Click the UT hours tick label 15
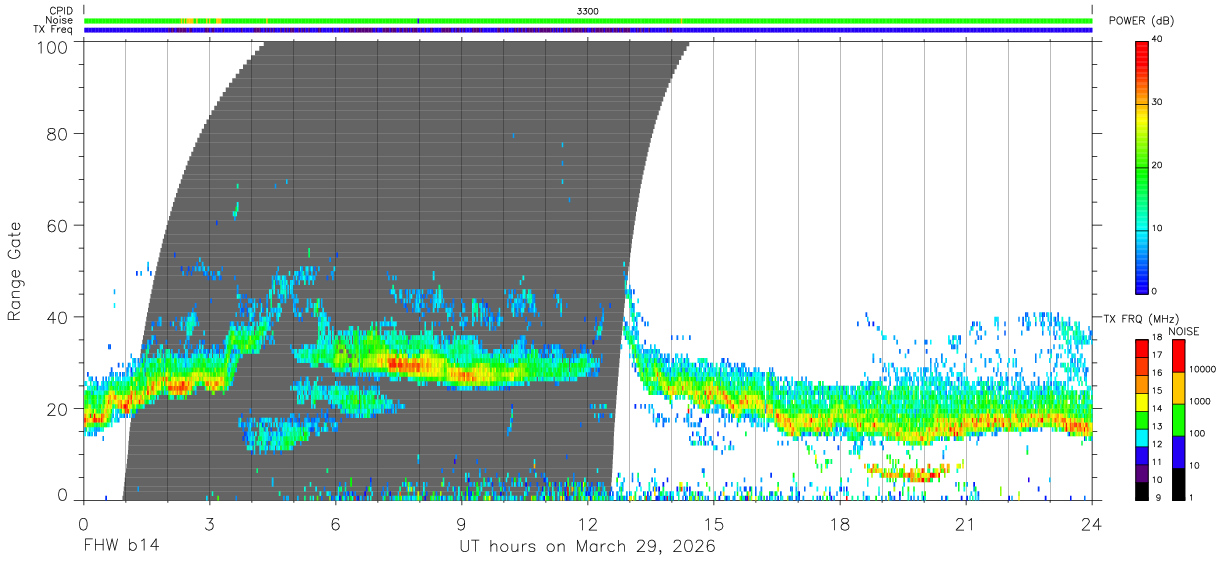The height and width of the screenshot is (567, 1228). pos(714,524)
